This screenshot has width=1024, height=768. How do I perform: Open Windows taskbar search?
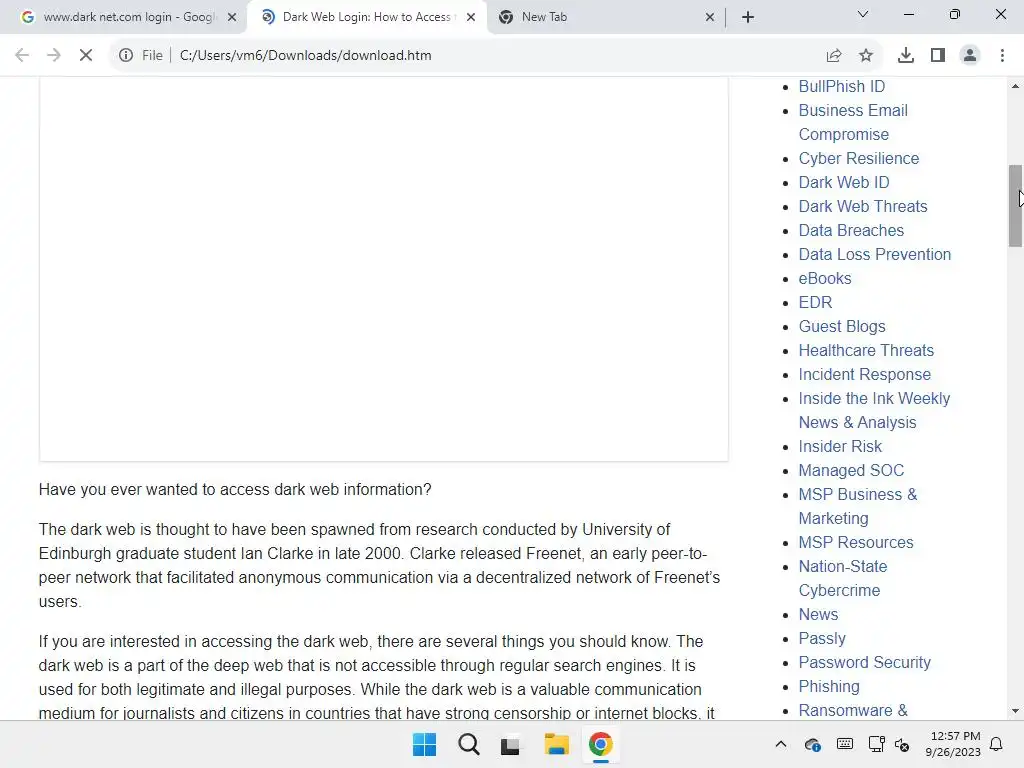pyautogui.click(x=469, y=744)
